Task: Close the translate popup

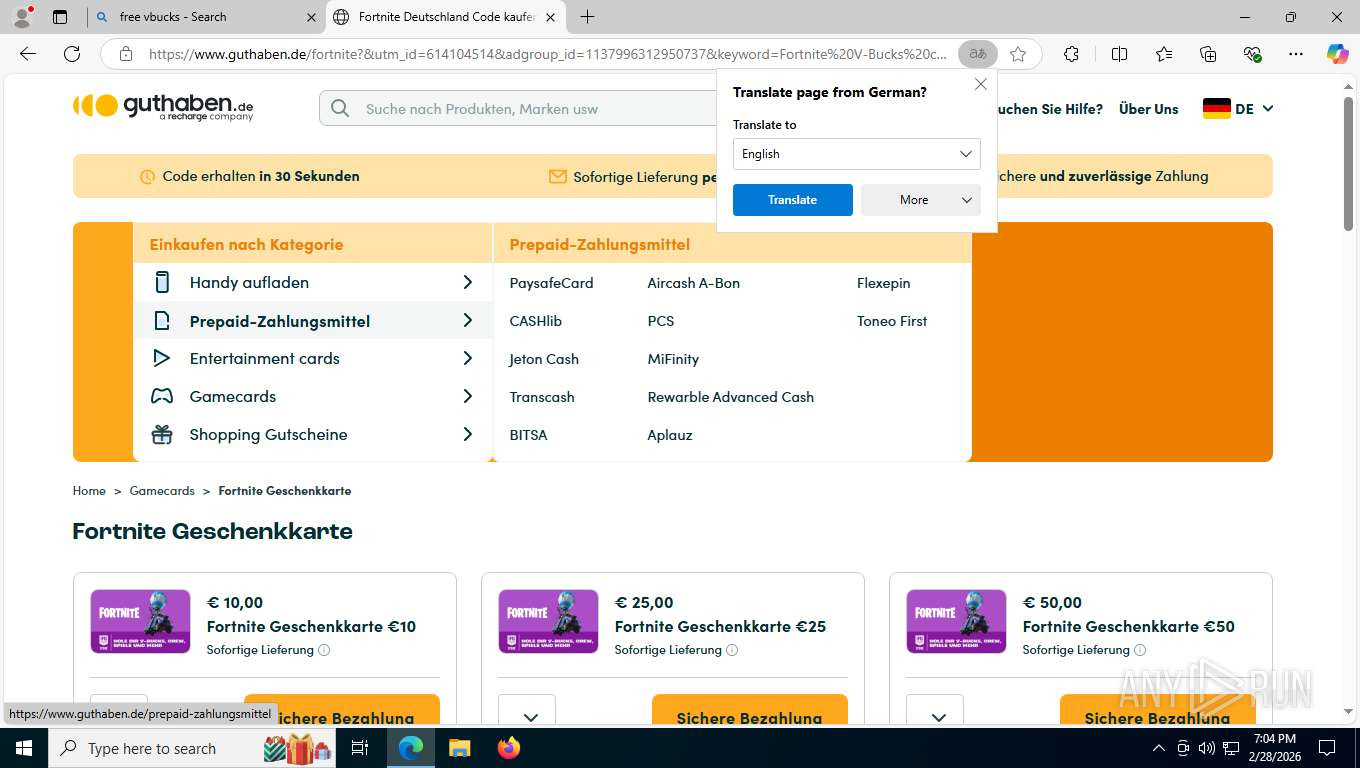Action: pos(981,85)
